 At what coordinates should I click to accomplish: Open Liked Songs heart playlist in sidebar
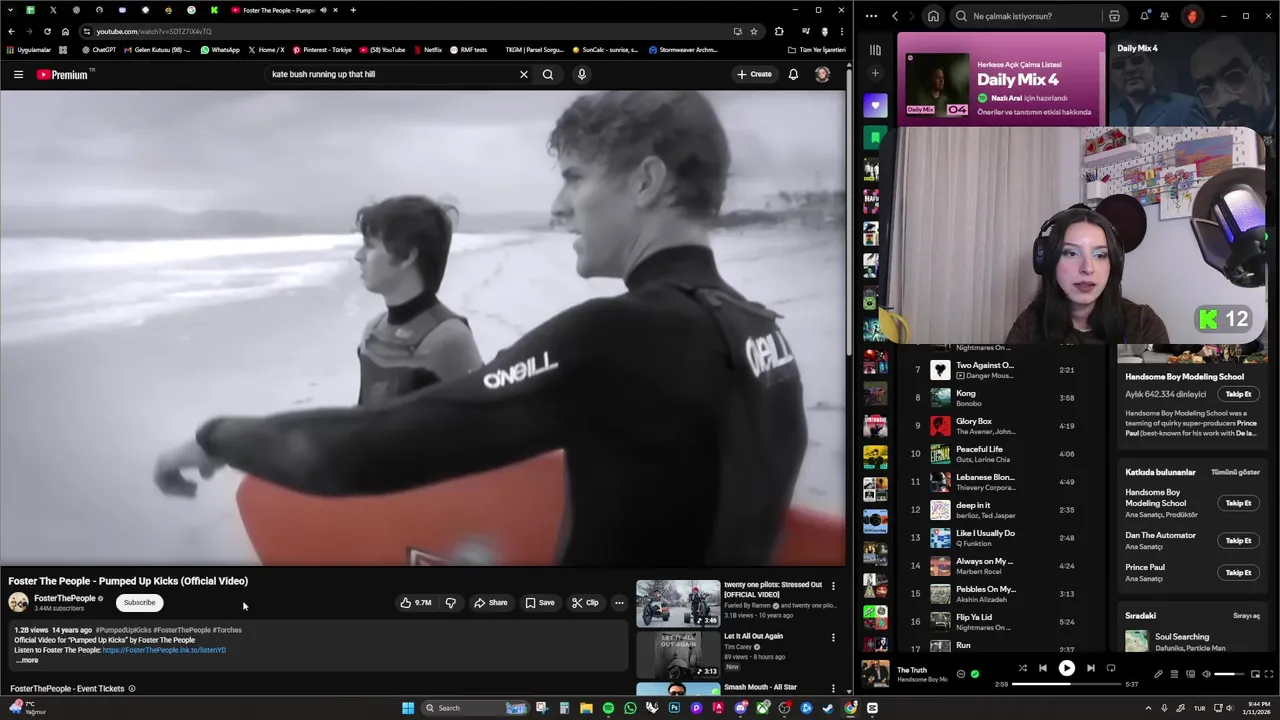pos(875,105)
